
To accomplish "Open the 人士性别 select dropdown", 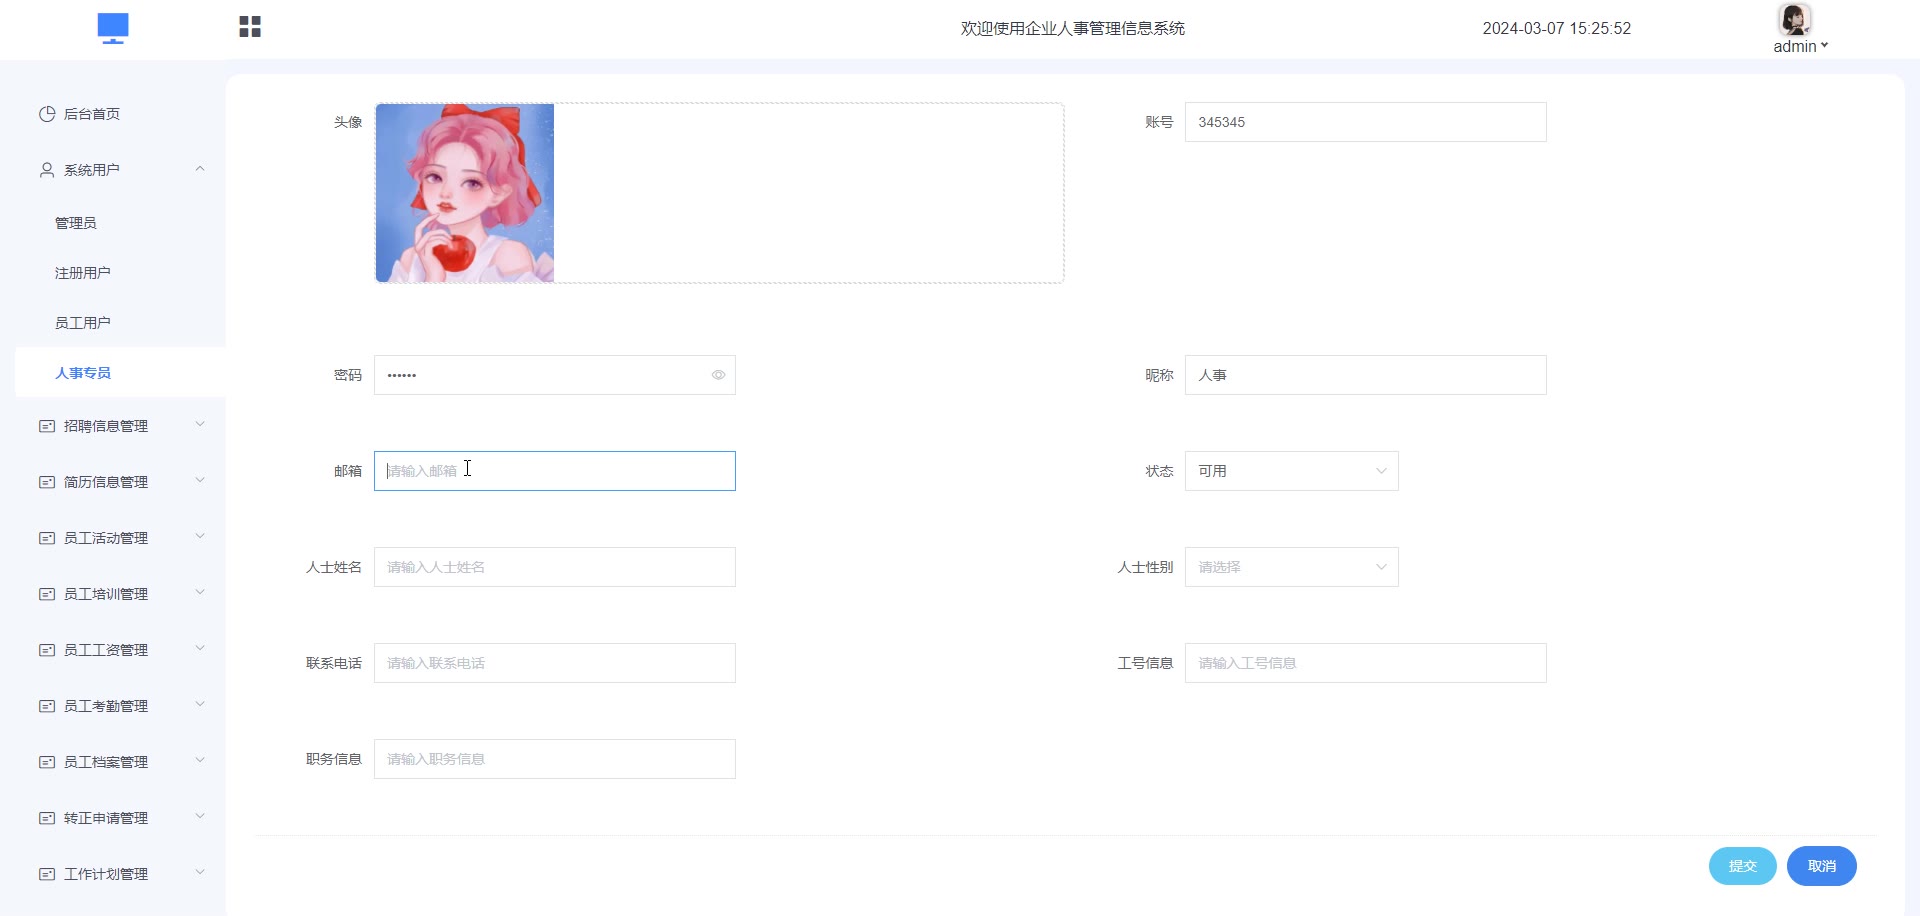I will [1292, 567].
